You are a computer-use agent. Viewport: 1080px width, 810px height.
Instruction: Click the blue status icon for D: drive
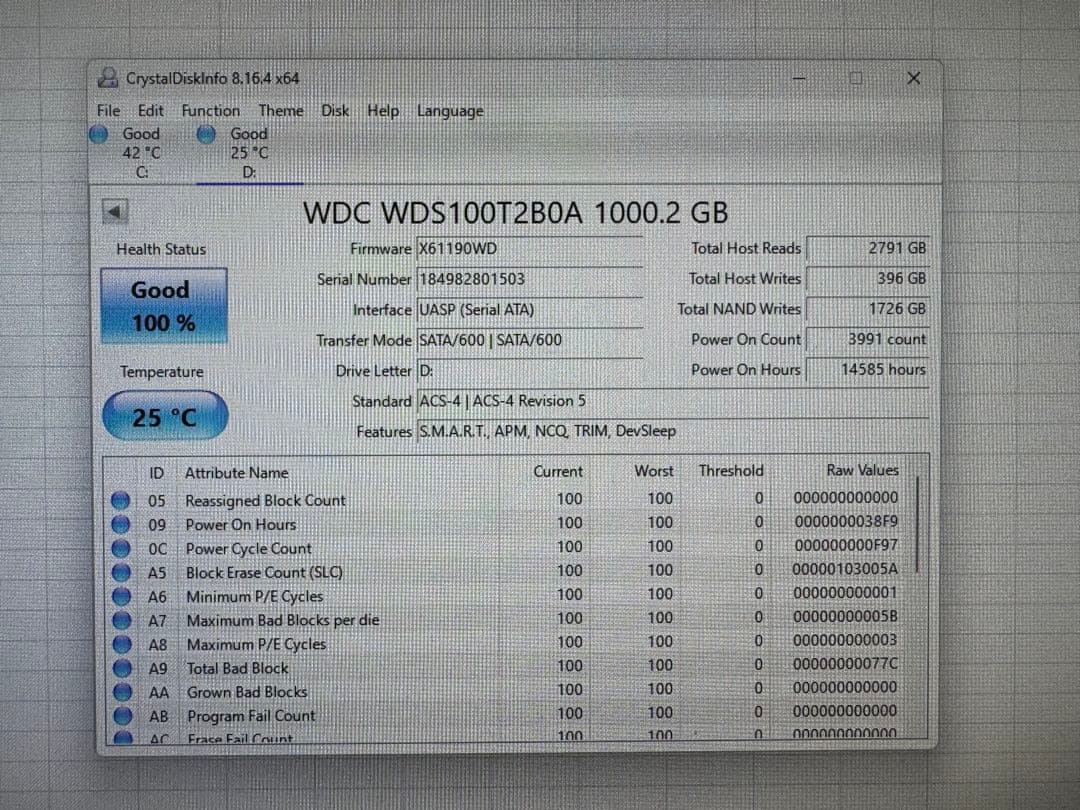click(207, 134)
